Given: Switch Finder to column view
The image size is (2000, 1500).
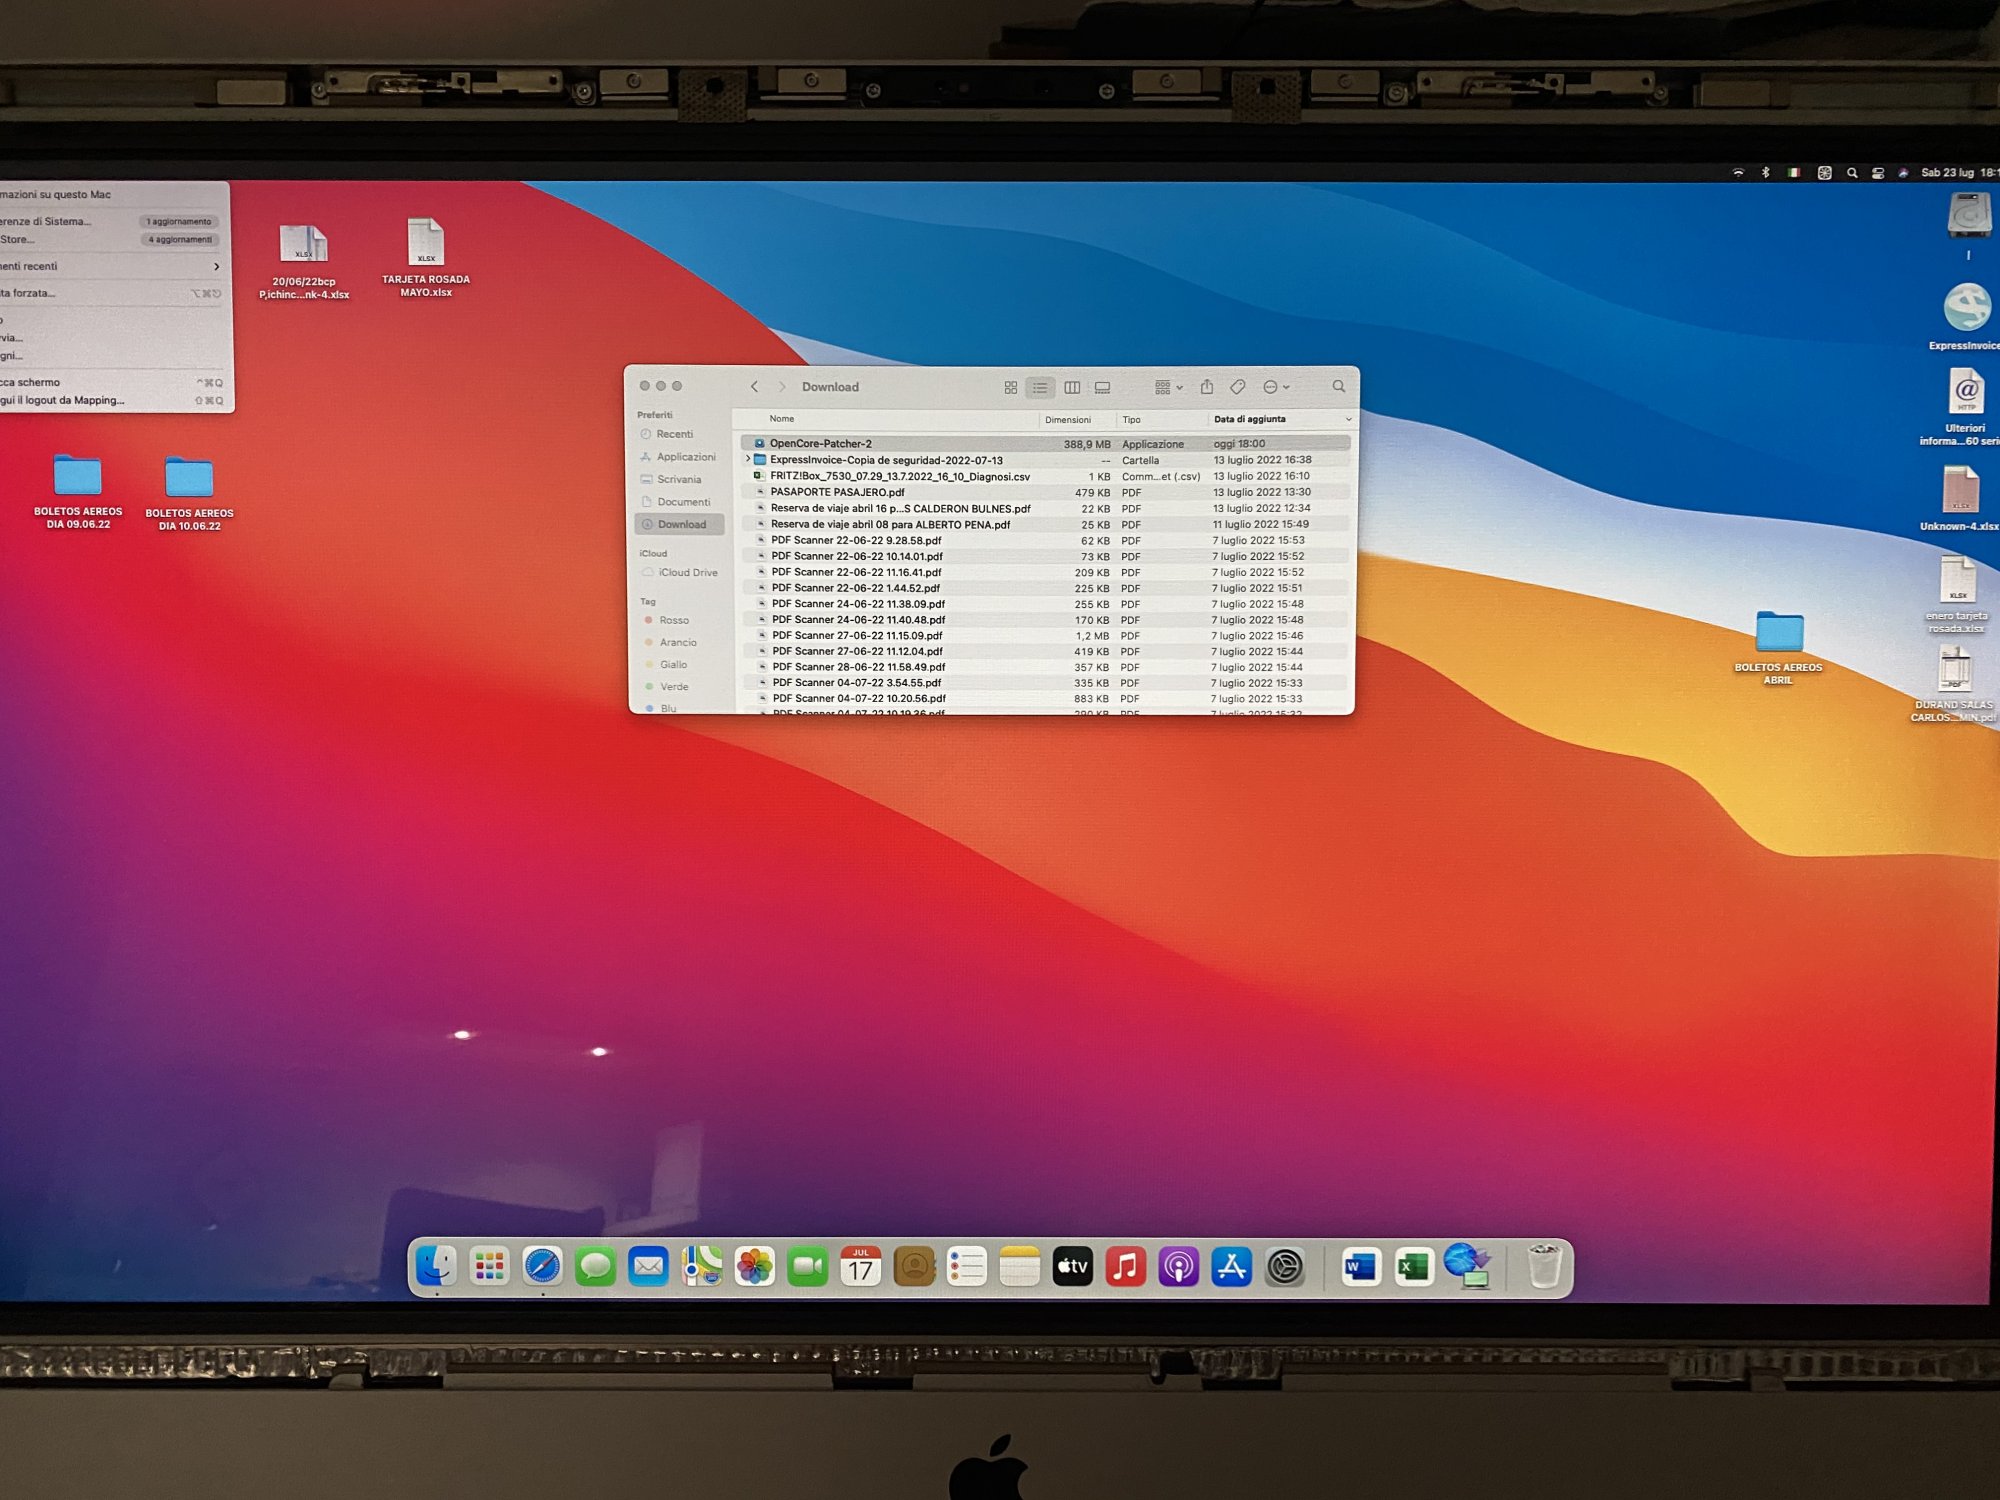Looking at the screenshot, I should point(1071,387).
